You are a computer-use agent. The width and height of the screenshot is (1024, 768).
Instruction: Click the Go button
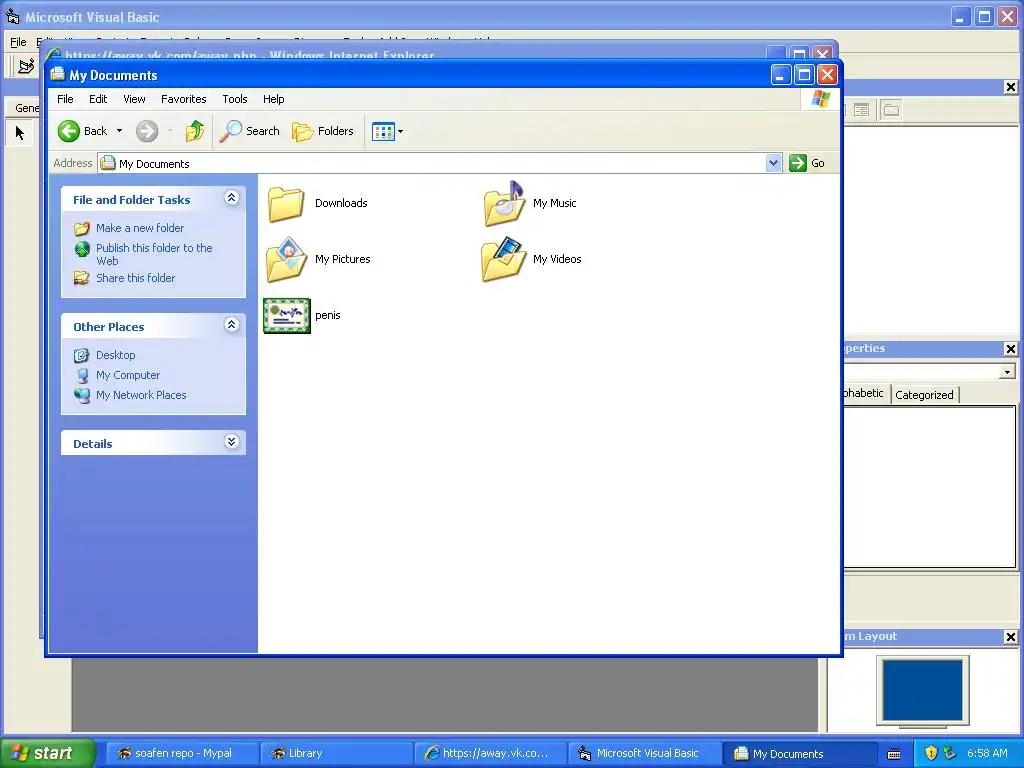pyautogui.click(x=807, y=163)
